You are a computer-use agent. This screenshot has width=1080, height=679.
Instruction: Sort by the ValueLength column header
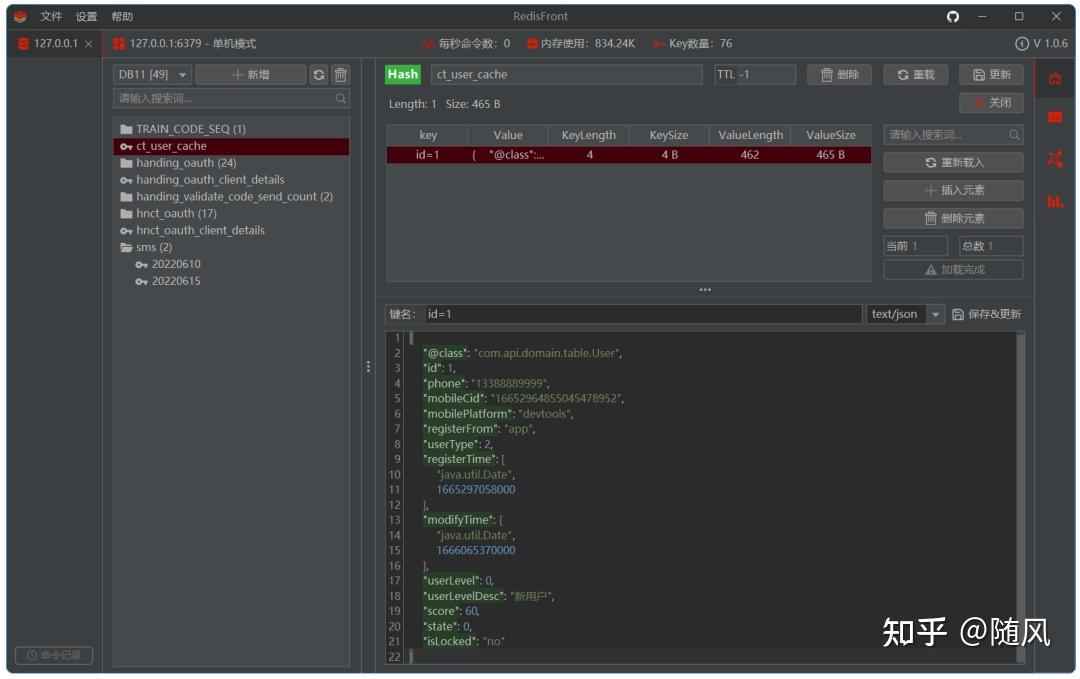[750, 135]
